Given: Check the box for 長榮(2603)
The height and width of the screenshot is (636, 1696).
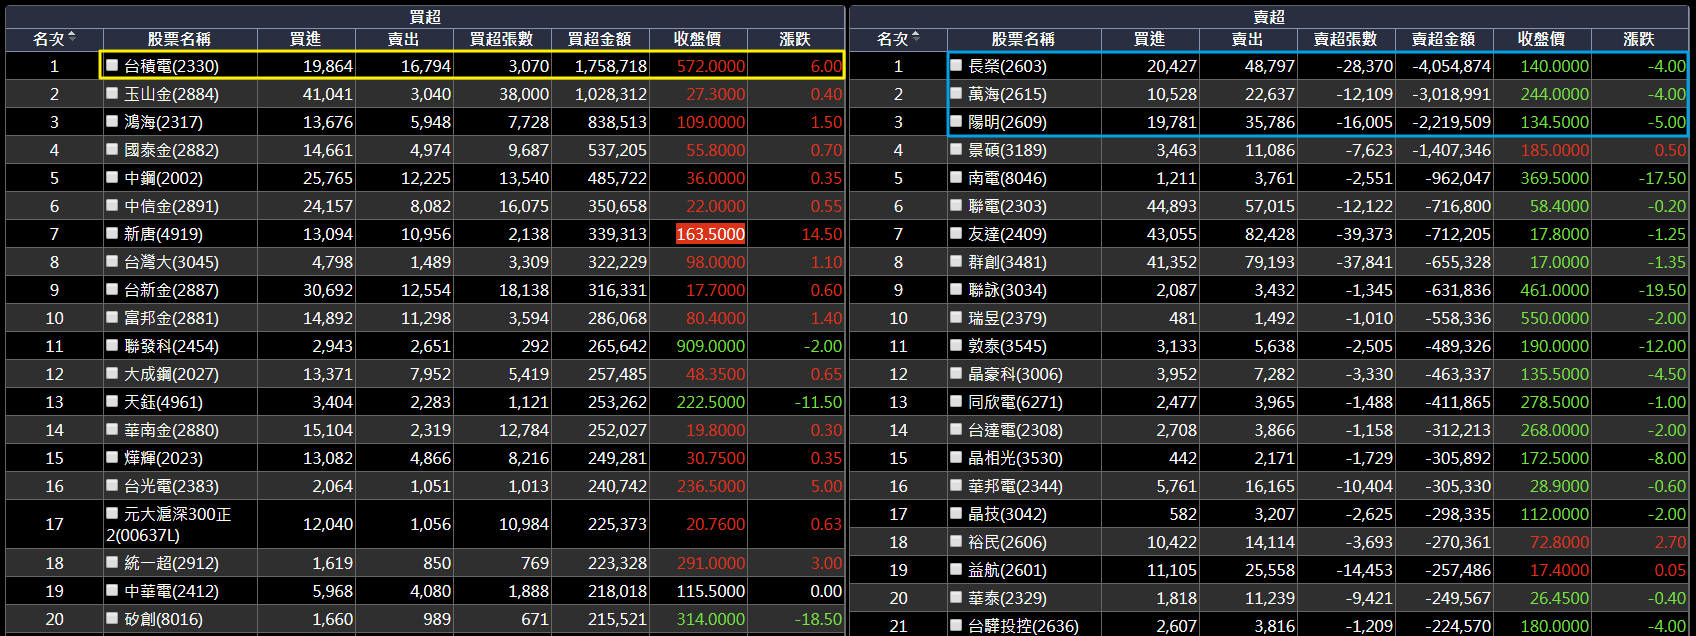Looking at the screenshot, I should [x=956, y=65].
